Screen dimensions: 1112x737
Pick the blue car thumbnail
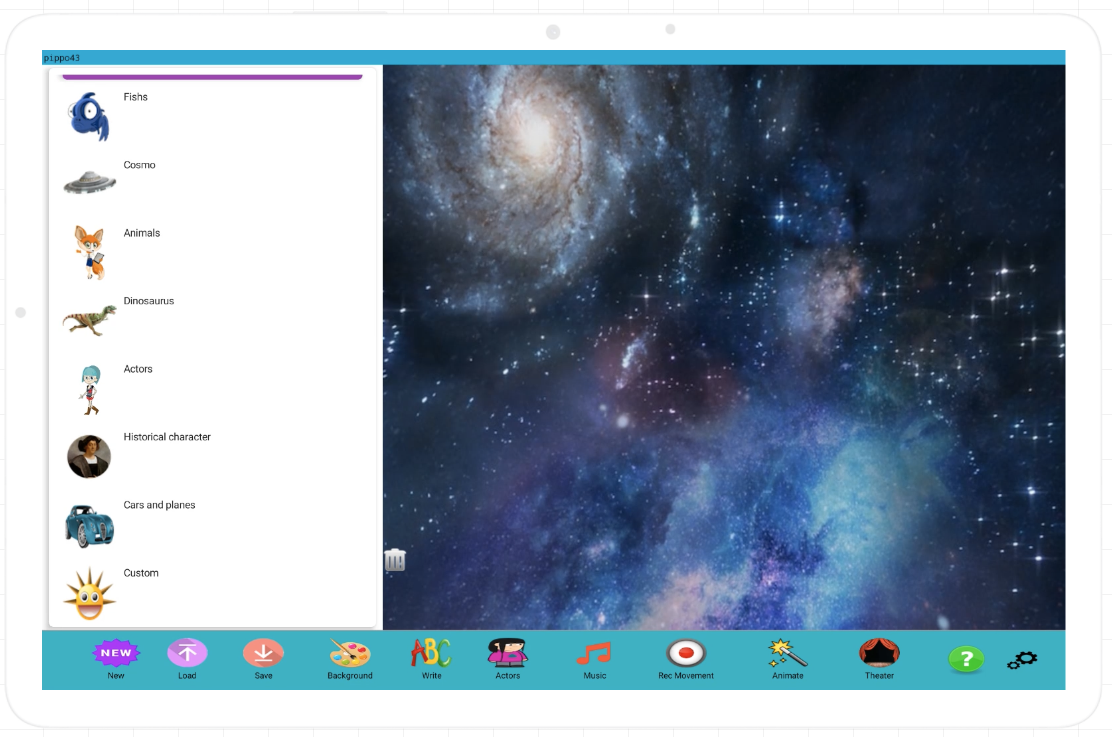89,526
